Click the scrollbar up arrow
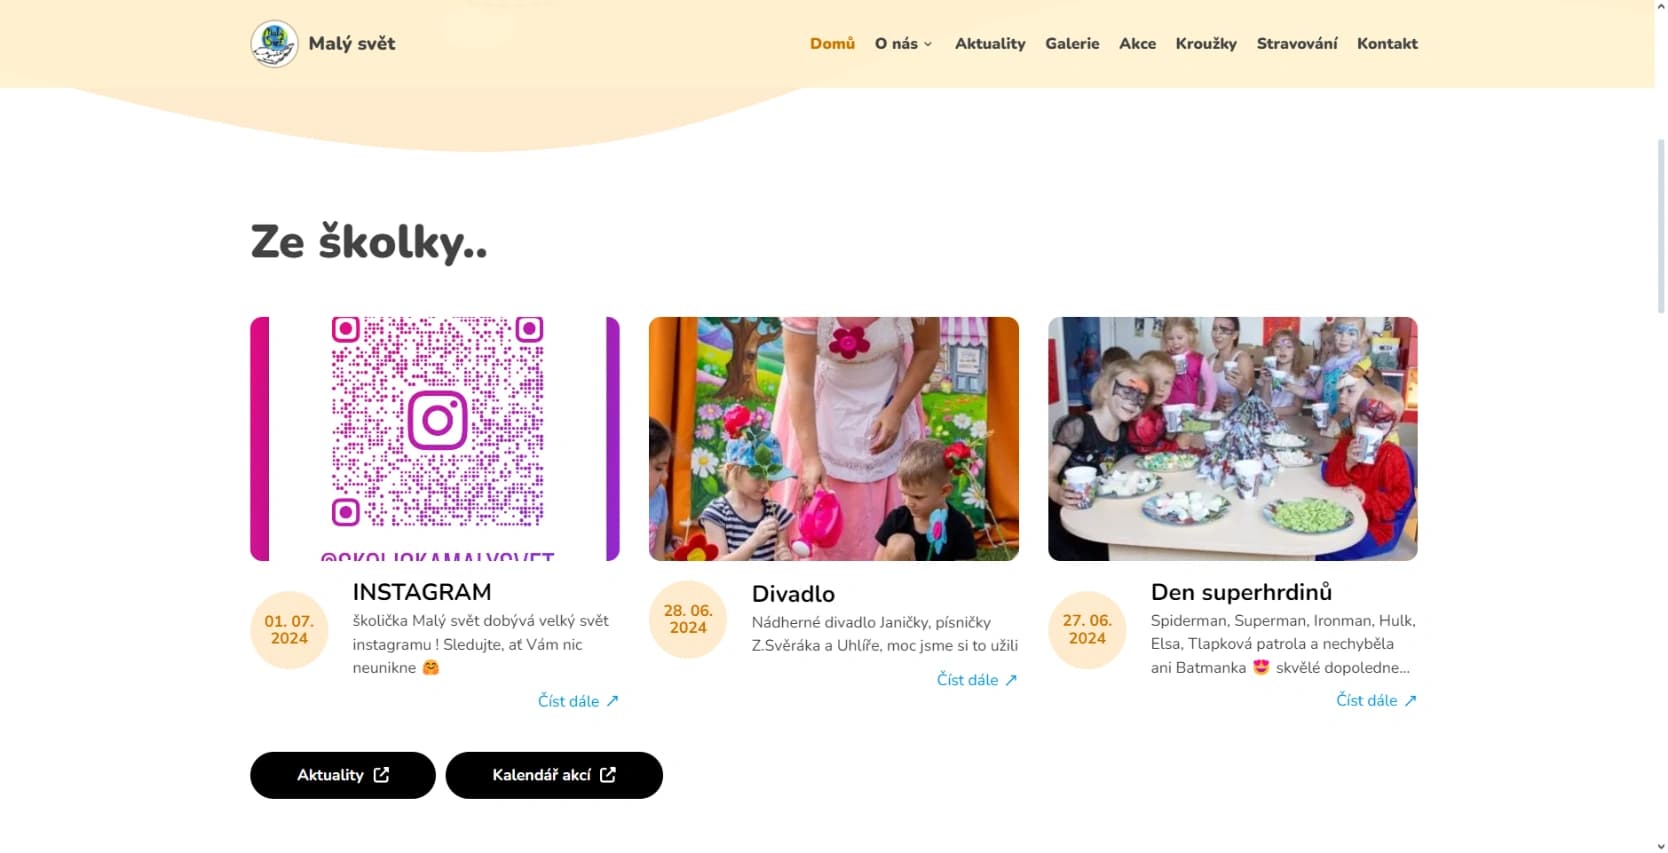1668x853 pixels. pyautogui.click(x=1661, y=6)
